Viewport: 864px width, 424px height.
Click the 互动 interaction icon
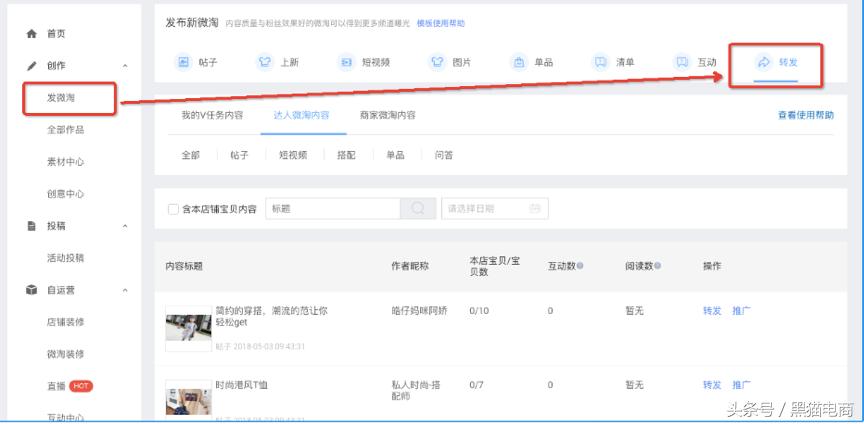(x=682, y=62)
